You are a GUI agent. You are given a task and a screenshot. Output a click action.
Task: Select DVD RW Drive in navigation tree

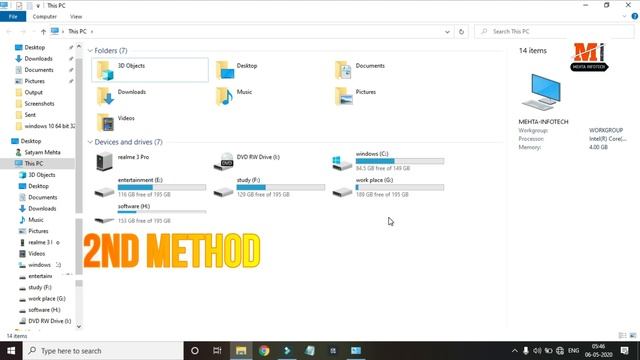[x=49, y=321]
